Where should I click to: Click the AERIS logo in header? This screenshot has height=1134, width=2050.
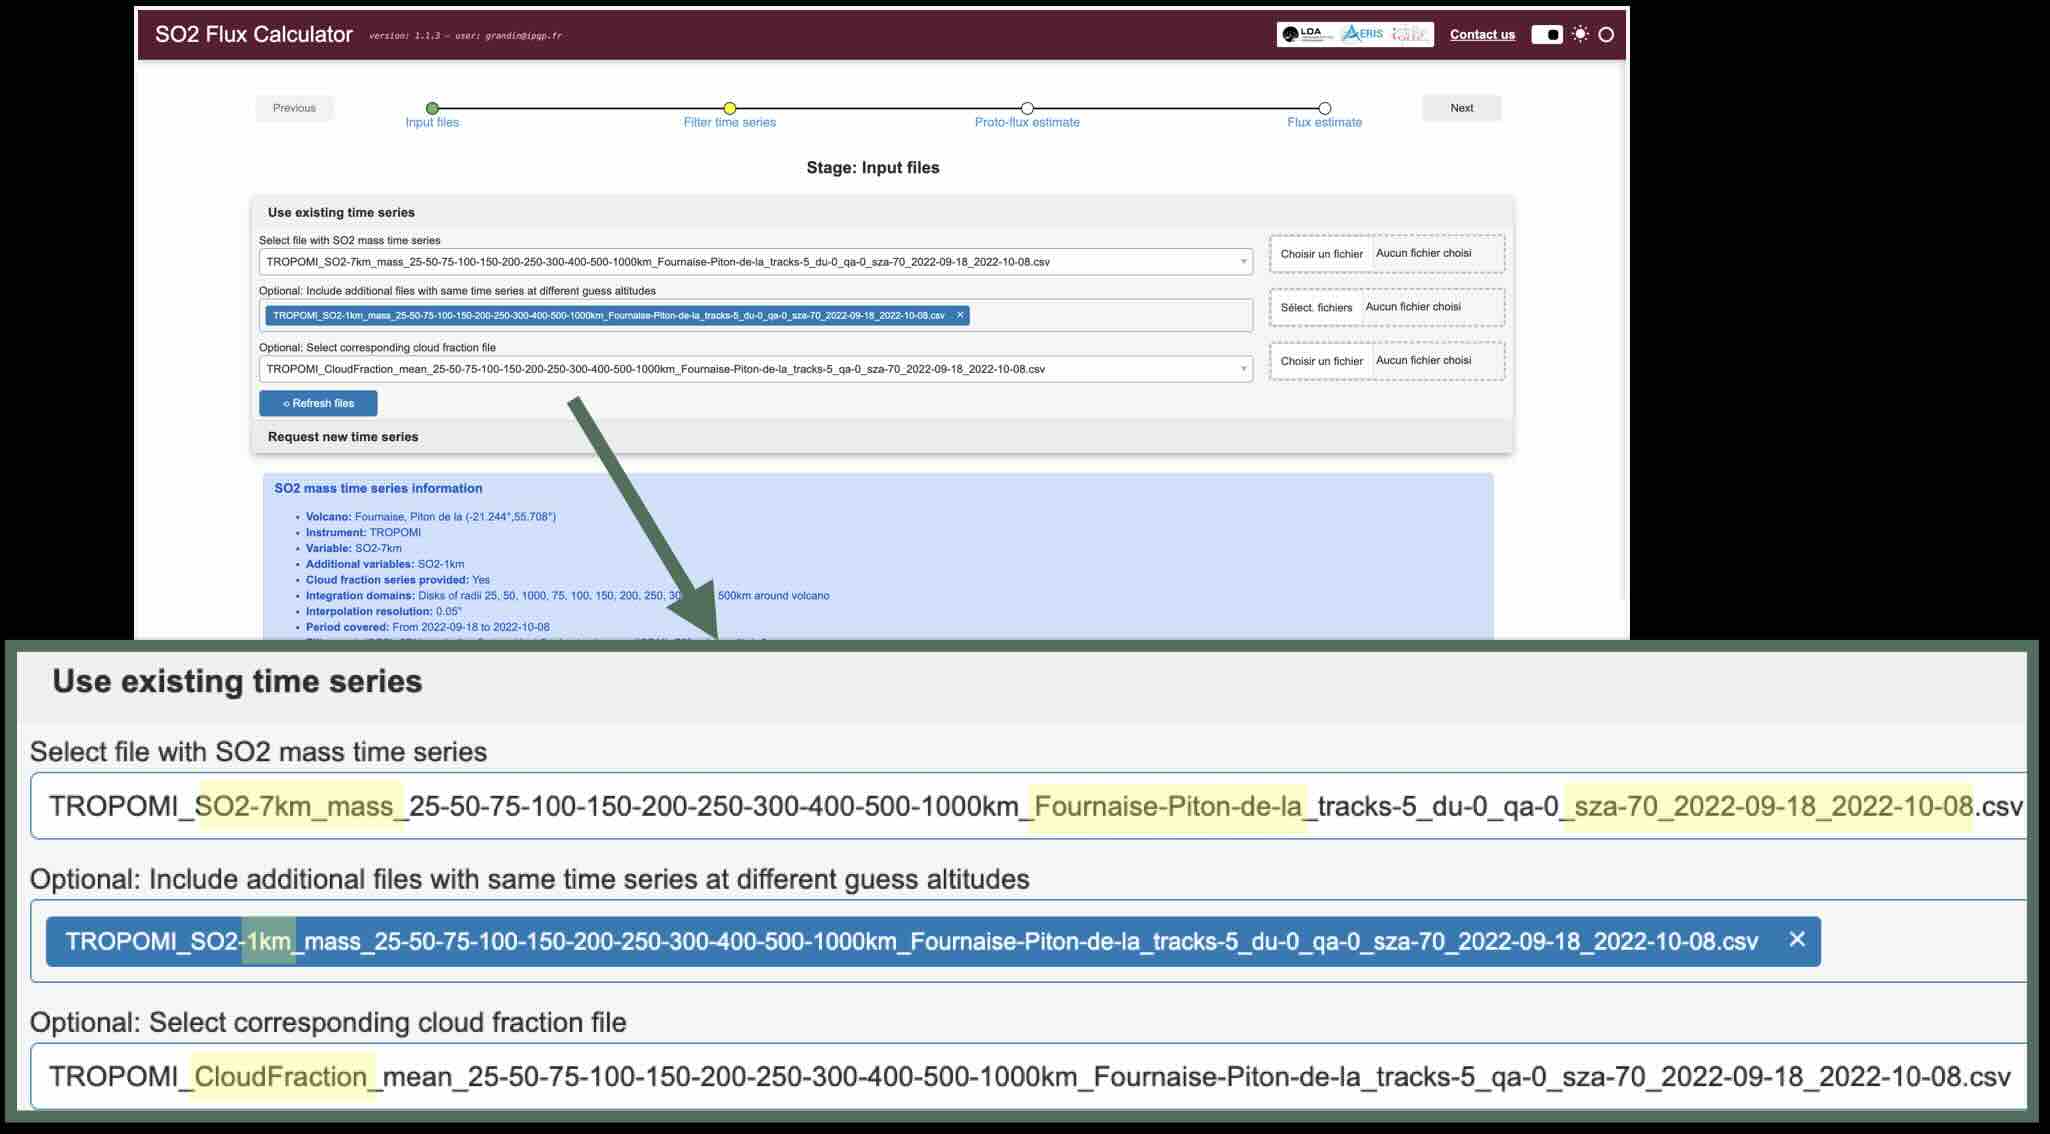1363,34
